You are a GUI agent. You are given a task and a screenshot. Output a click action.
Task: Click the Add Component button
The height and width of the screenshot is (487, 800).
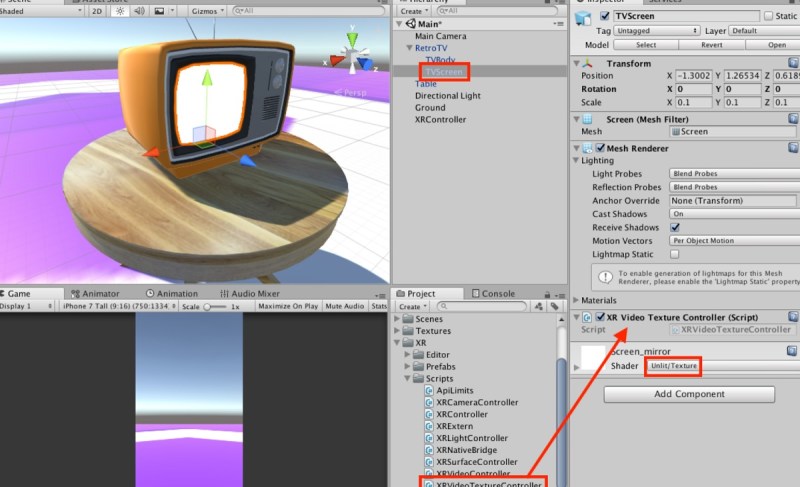(x=689, y=394)
